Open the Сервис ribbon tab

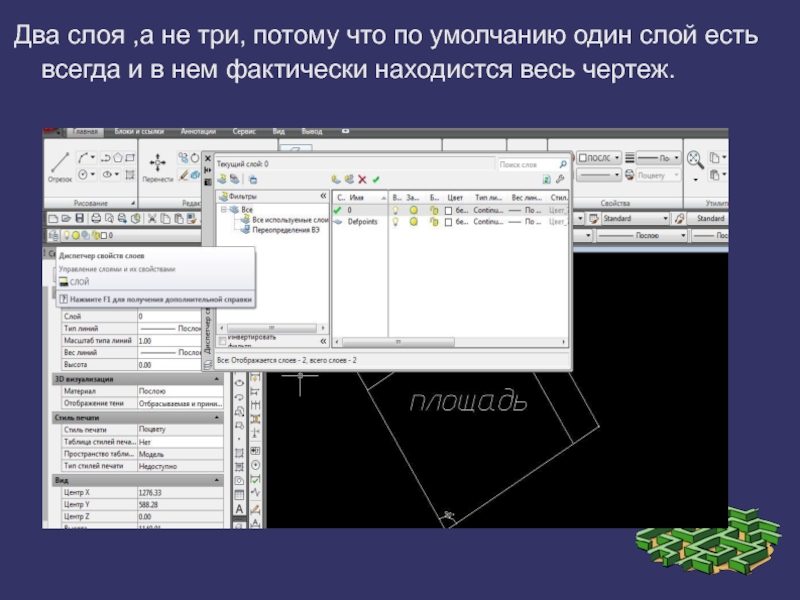coord(244,132)
